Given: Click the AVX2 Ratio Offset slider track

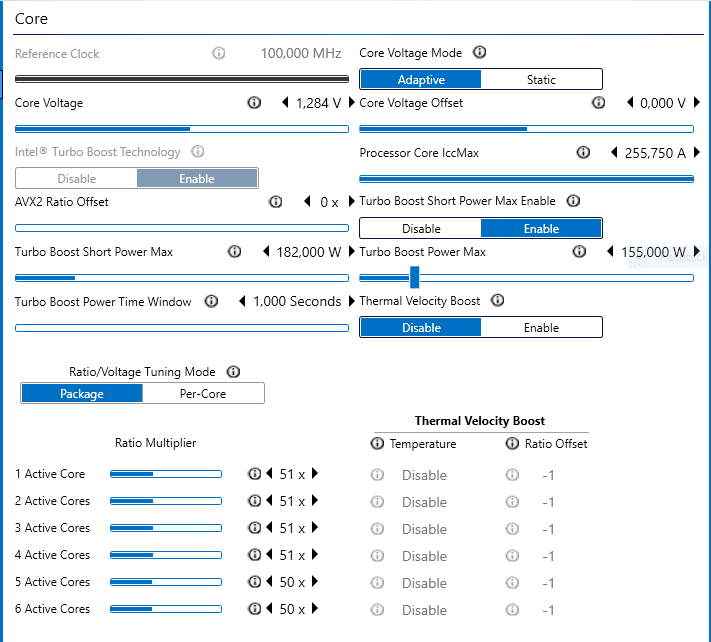Looking at the screenshot, I should pyautogui.click(x=182, y=228).
